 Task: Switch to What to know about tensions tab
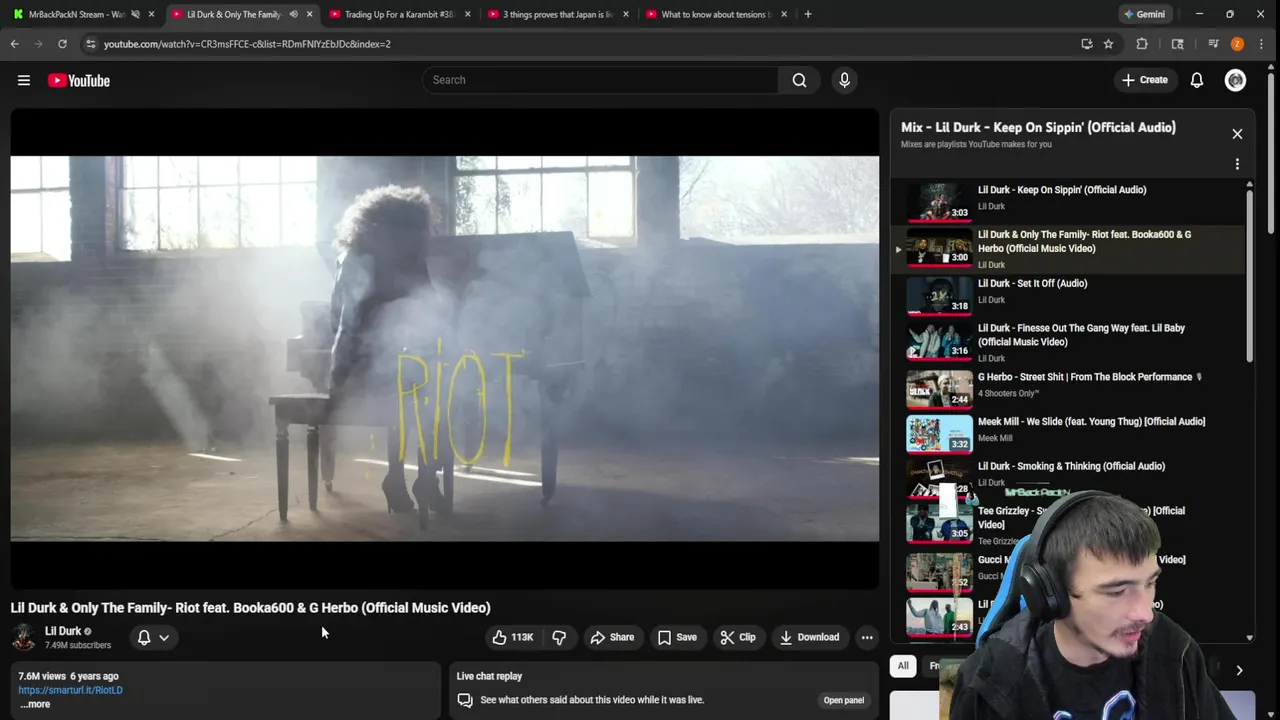click(715, 14)
